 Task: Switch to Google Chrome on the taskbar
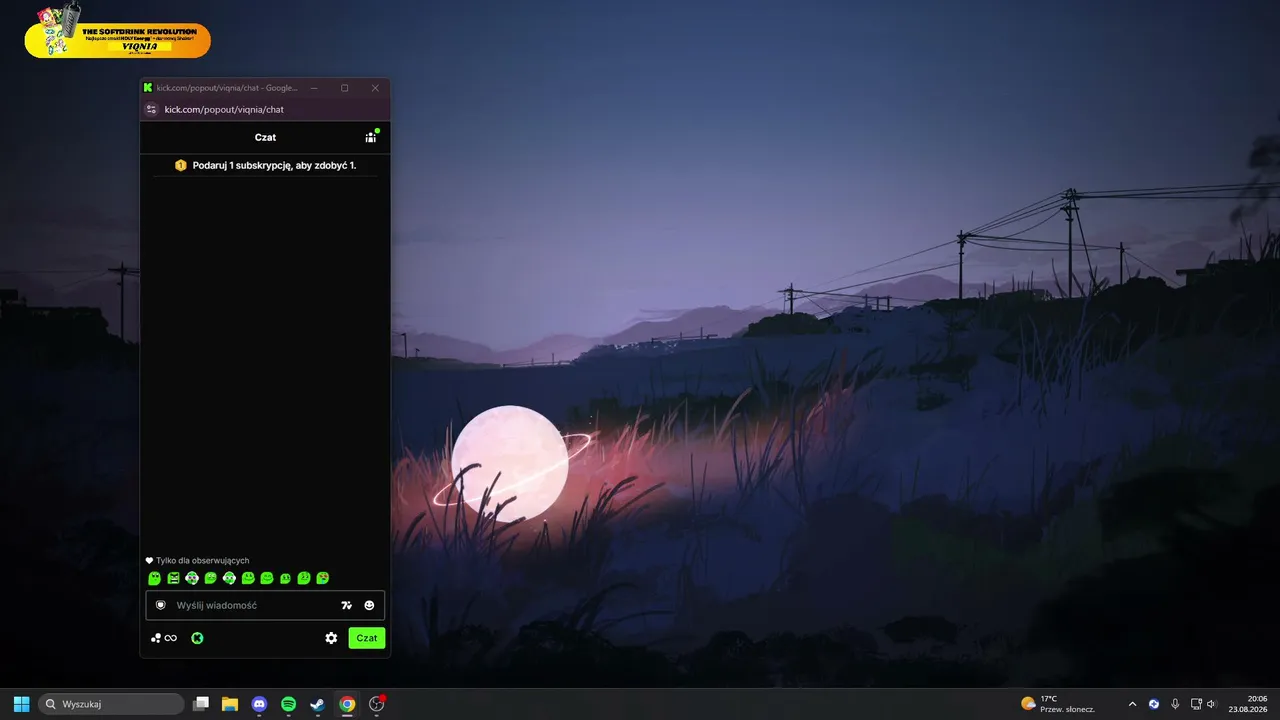pos(347,704)
